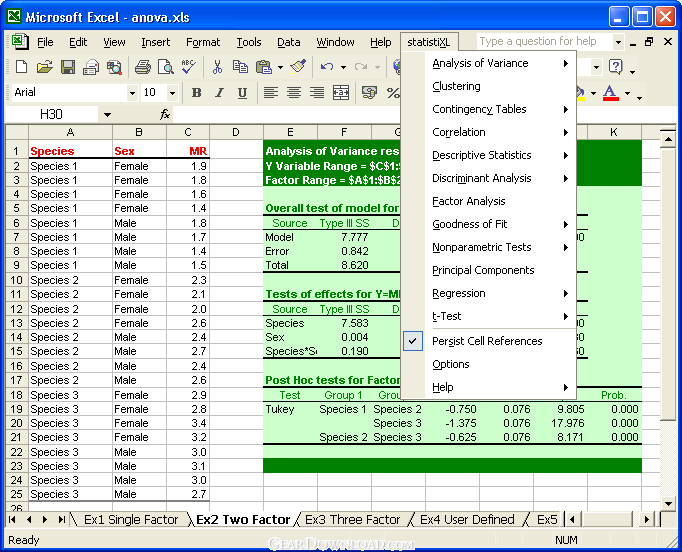Click the Align Left icon
This screenshot has height=552, width=682.
[271, 92]
